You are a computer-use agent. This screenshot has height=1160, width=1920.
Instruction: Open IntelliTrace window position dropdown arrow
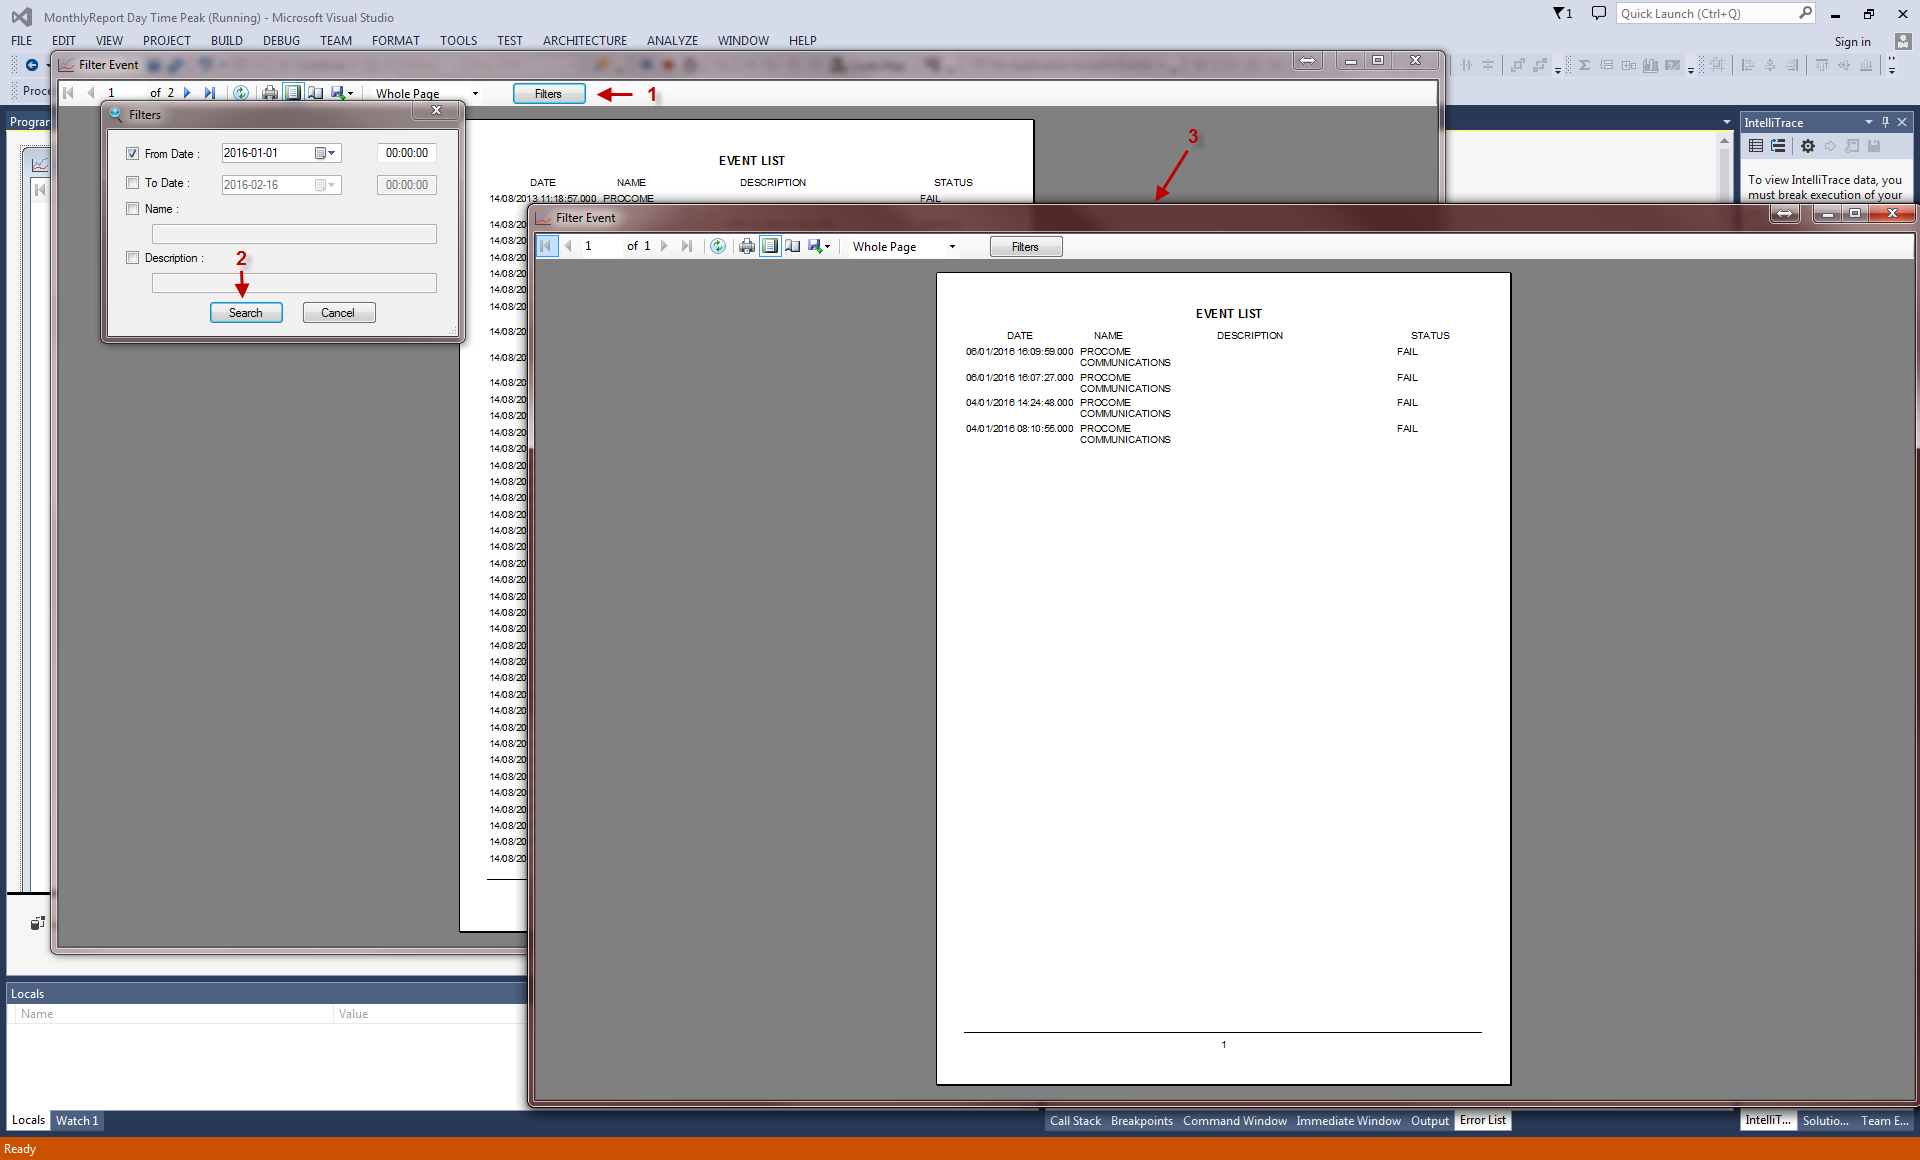coord(1868,122)
